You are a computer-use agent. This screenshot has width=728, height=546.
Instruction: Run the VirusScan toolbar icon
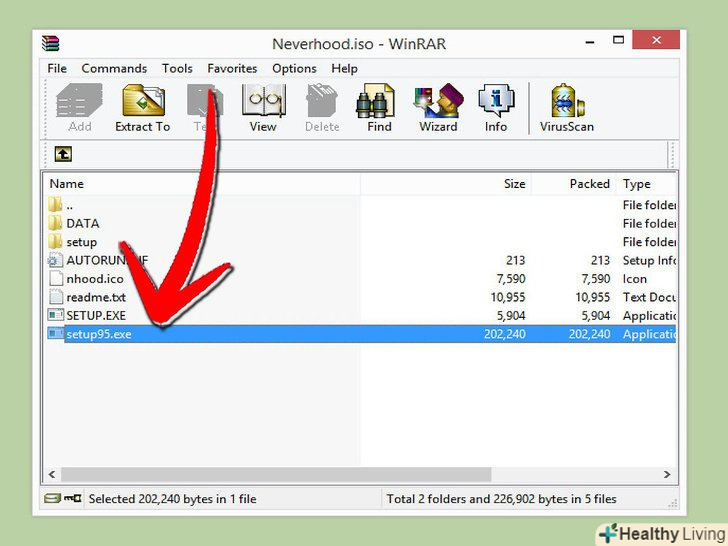coord(567,100)
